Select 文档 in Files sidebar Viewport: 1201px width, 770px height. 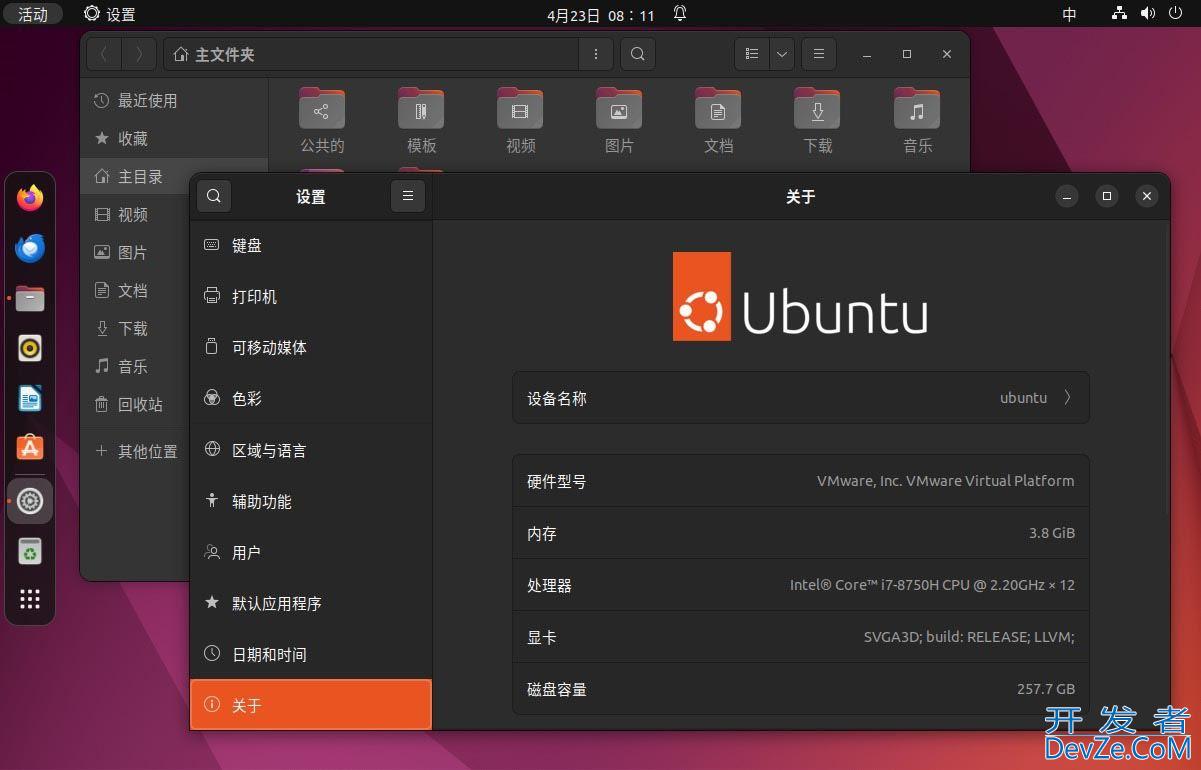[x=136, y=290]
